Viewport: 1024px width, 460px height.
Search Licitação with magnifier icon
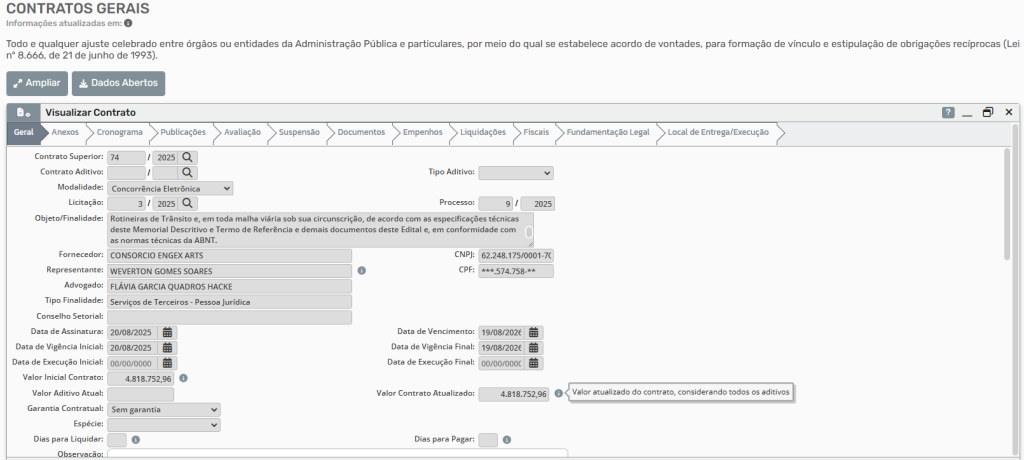point(187,203)
